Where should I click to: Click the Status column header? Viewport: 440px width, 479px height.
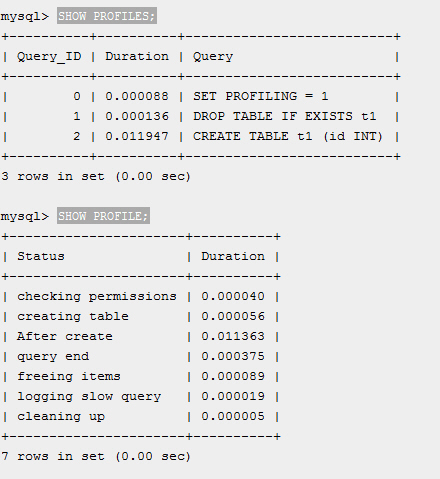point(41,256)
